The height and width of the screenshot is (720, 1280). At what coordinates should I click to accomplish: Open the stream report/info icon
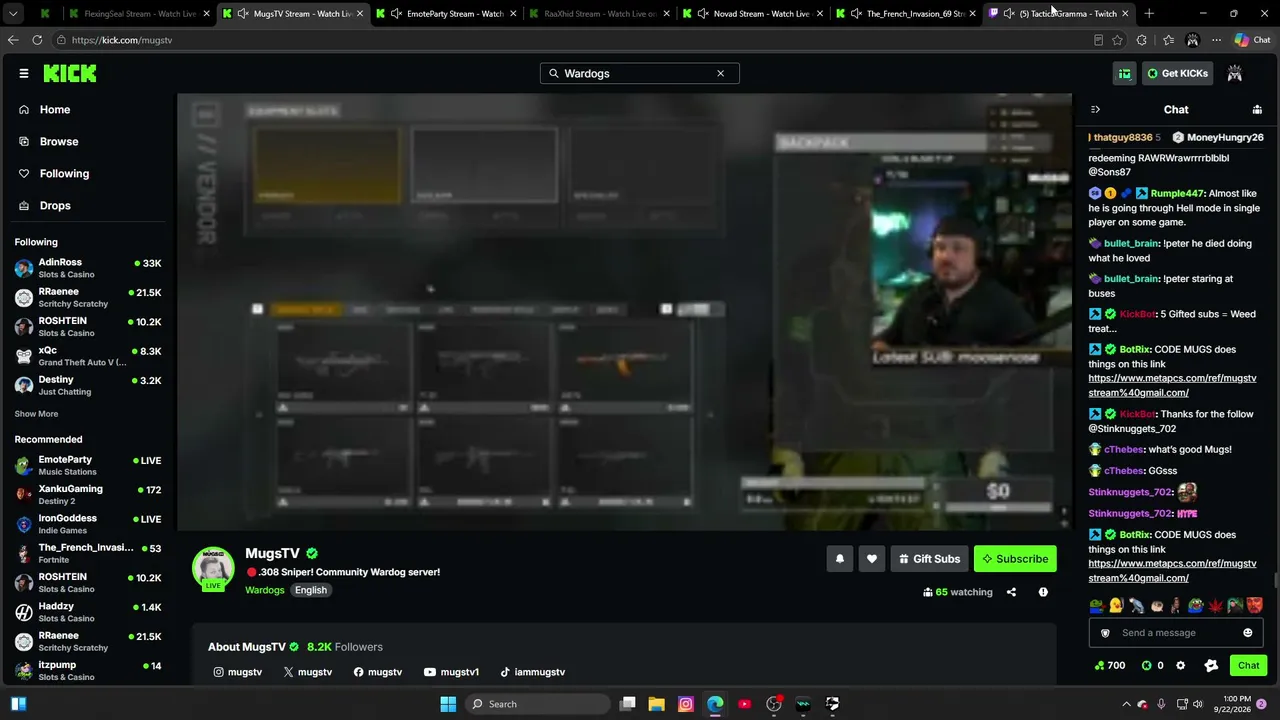click(x=1043, y=592)
